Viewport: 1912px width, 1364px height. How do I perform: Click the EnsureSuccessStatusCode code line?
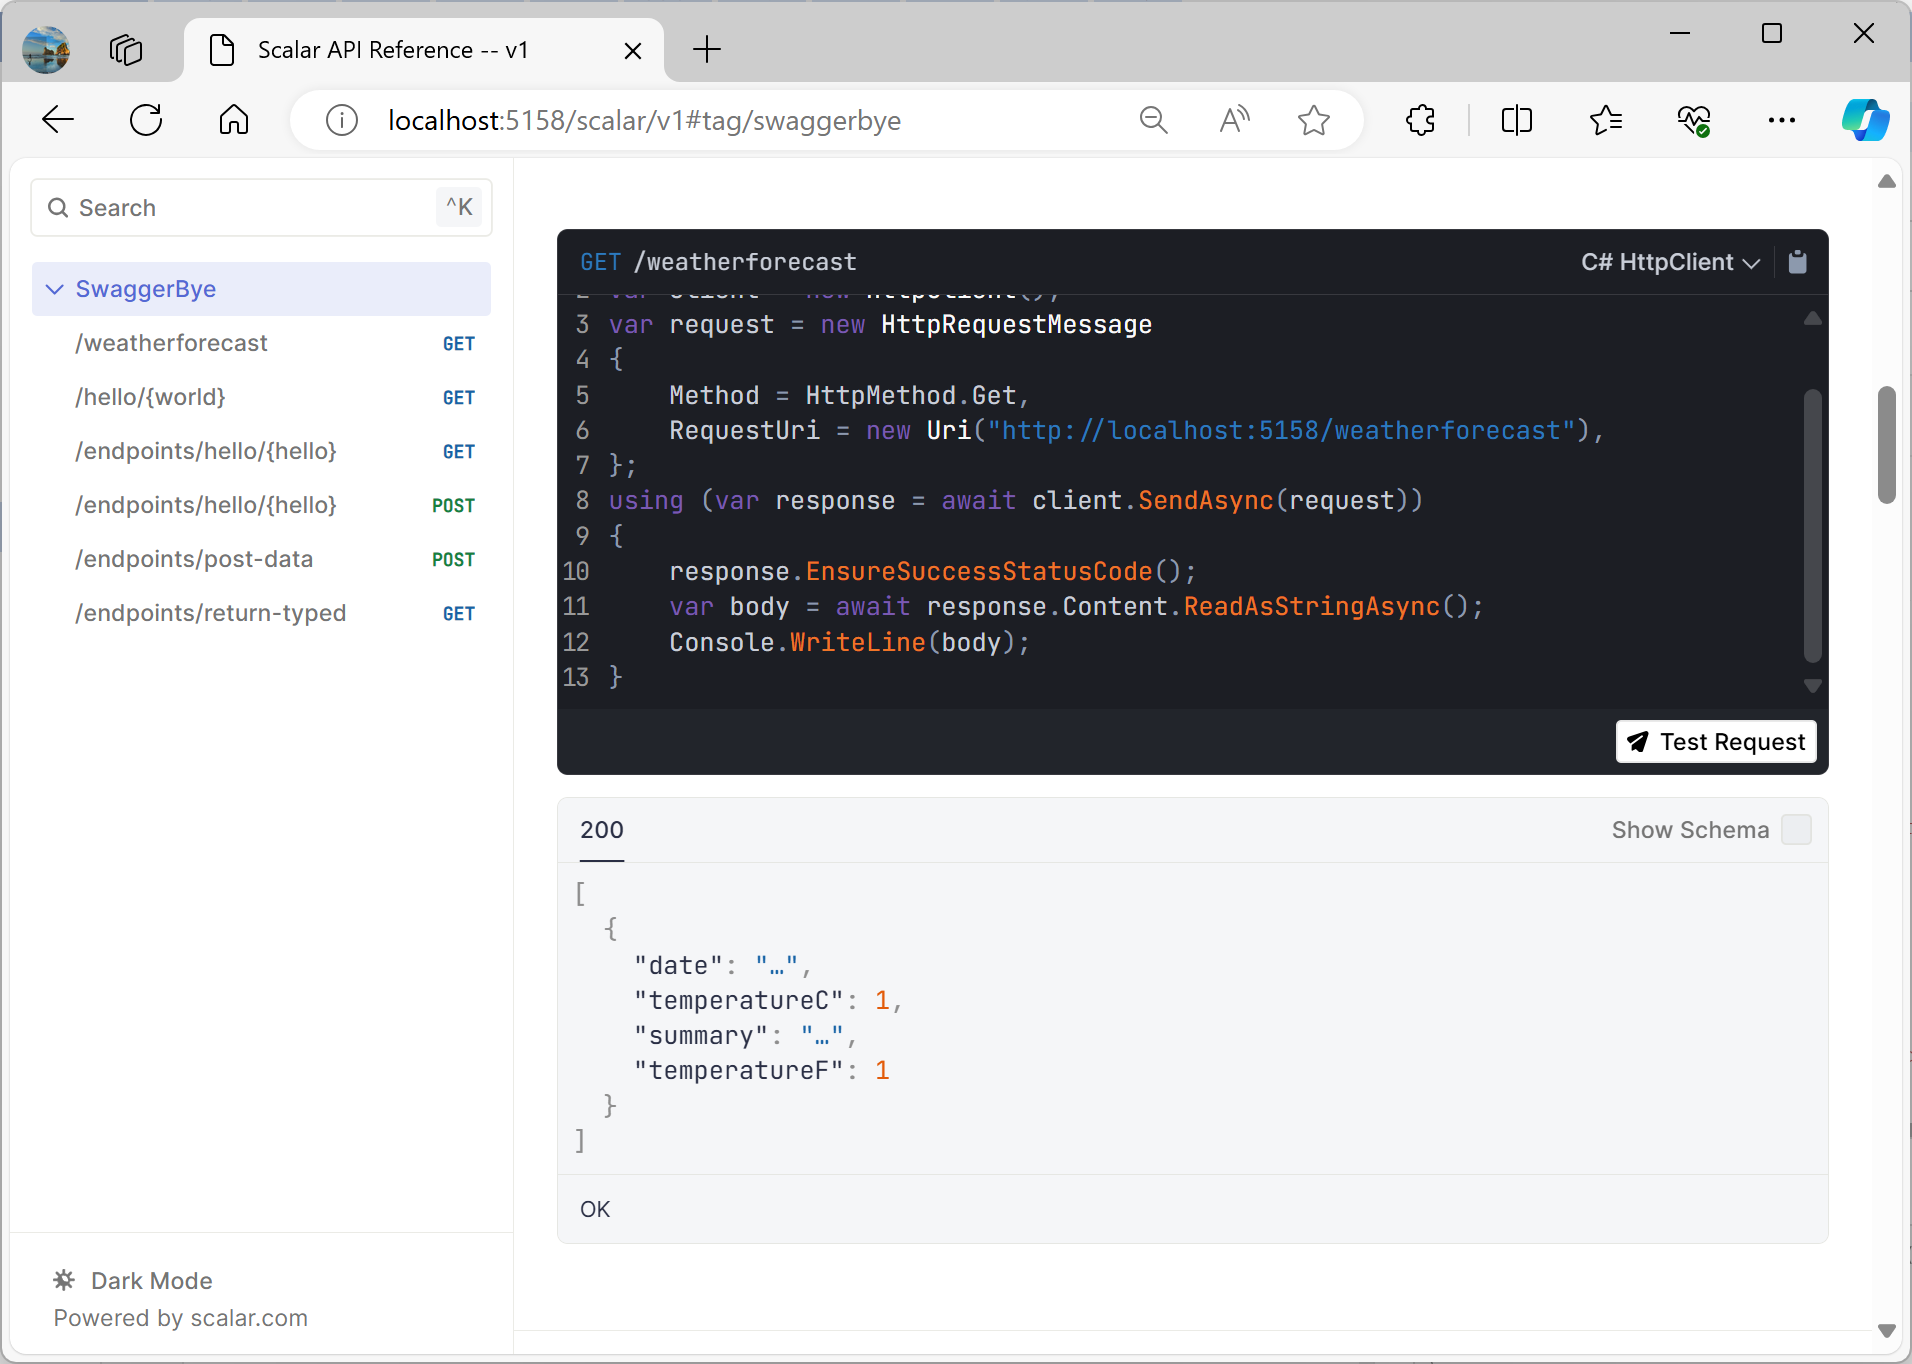pyautogui.click(x=933, y=572)
